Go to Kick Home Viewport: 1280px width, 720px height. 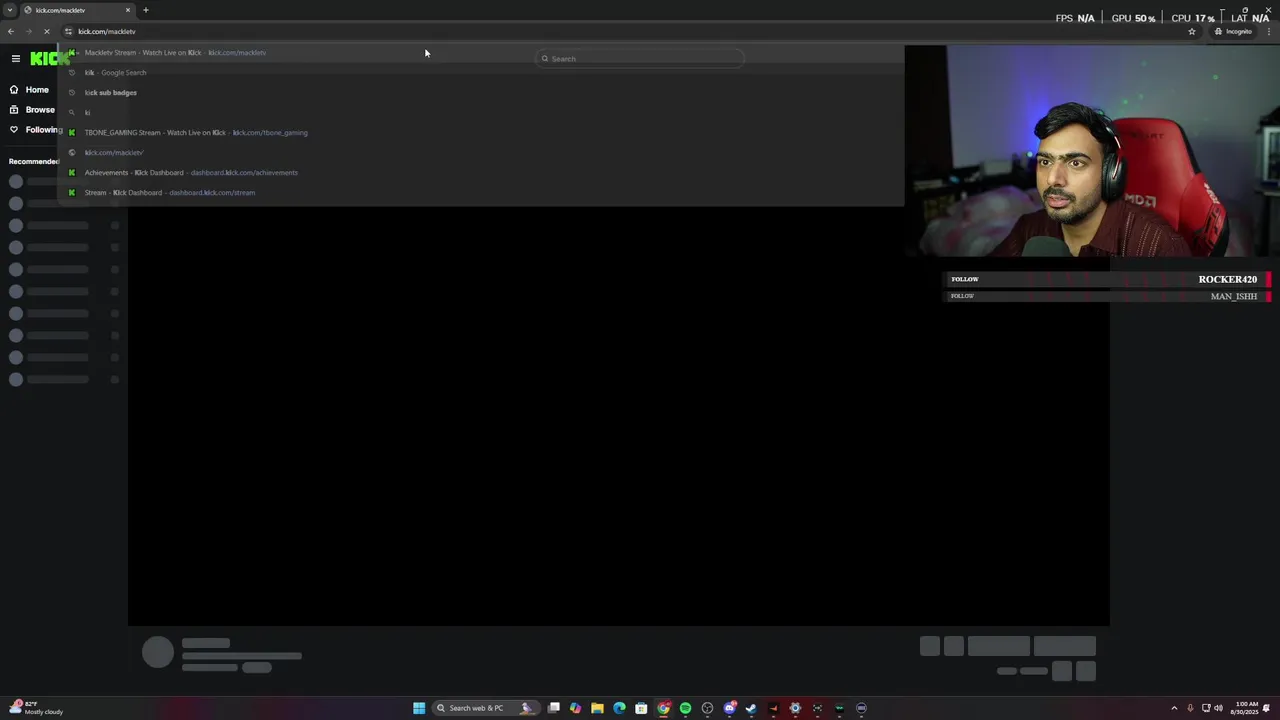click(x=29, y=90)
